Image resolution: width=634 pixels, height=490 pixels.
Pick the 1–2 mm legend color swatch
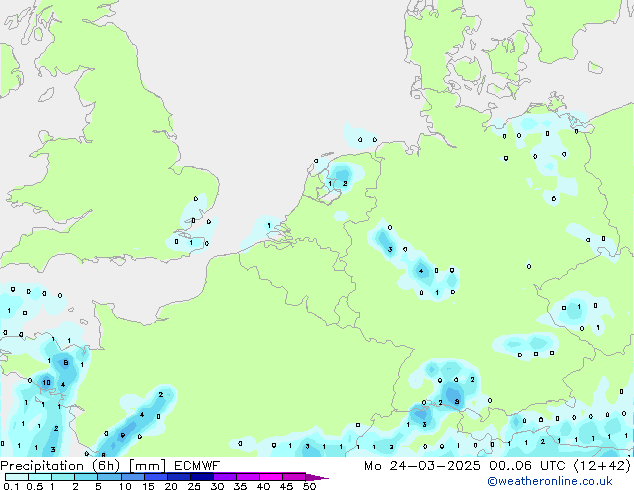(x=63, y=477)
